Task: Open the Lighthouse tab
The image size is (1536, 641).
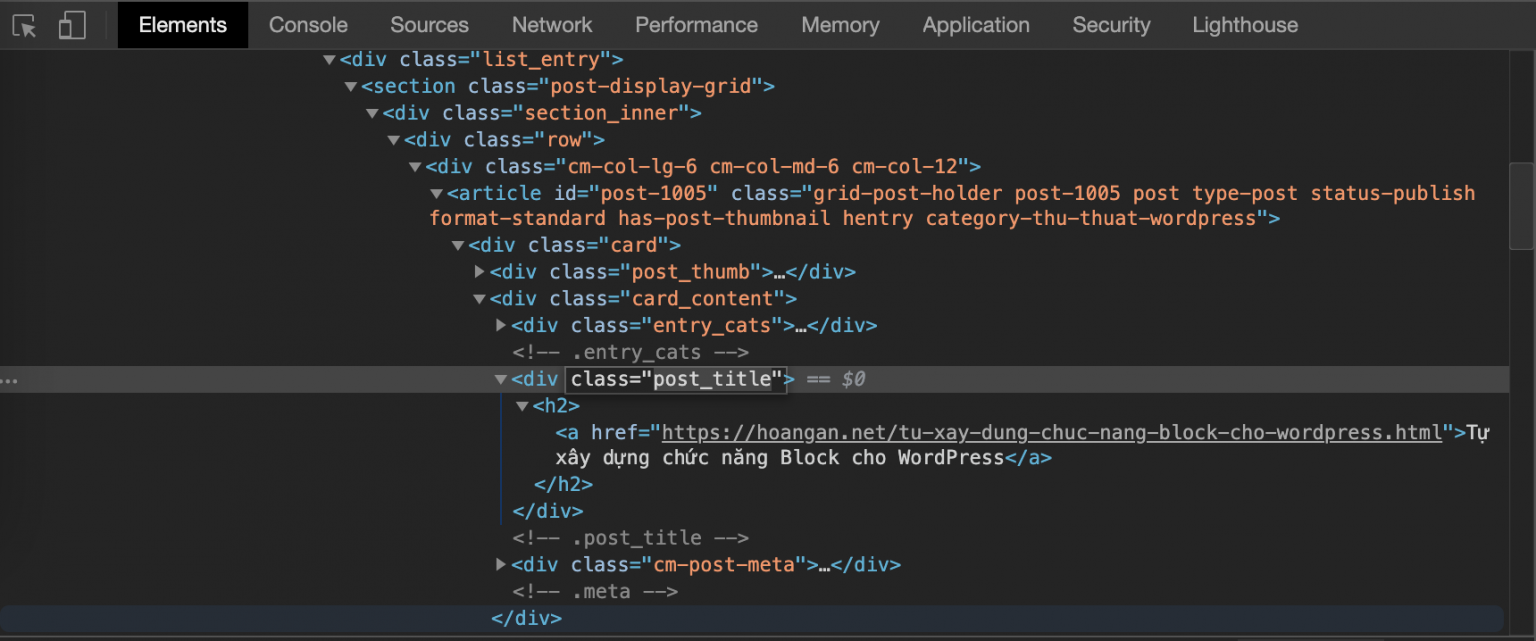Action: [x=1245, y=25]
